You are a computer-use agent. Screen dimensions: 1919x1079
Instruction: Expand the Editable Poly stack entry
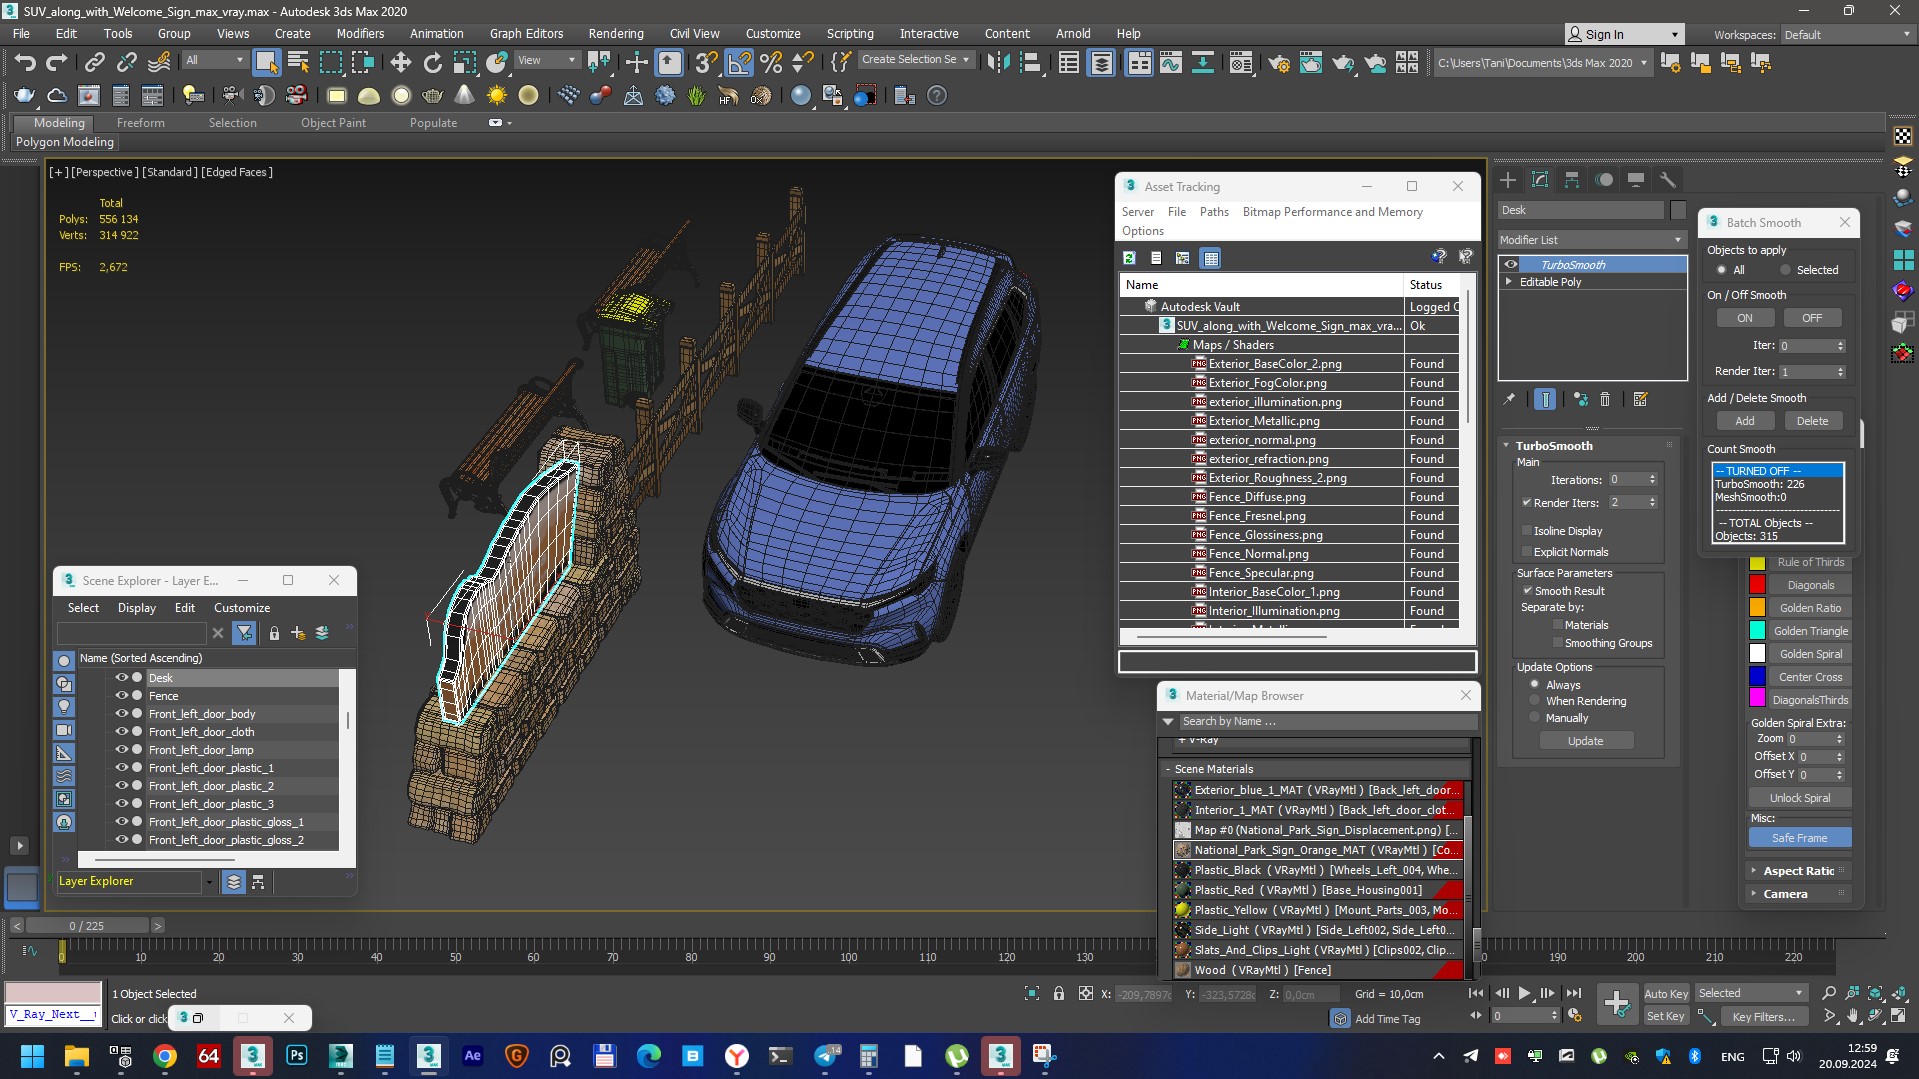coord(1509,282)
